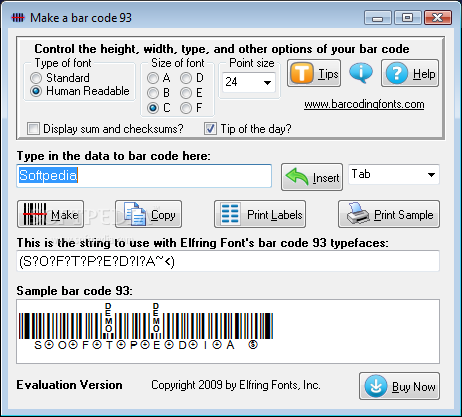The height and width of the screenshot is (417, 462).
Task: Click the blue info bubble icon
Action: click(x=361, y=72)
